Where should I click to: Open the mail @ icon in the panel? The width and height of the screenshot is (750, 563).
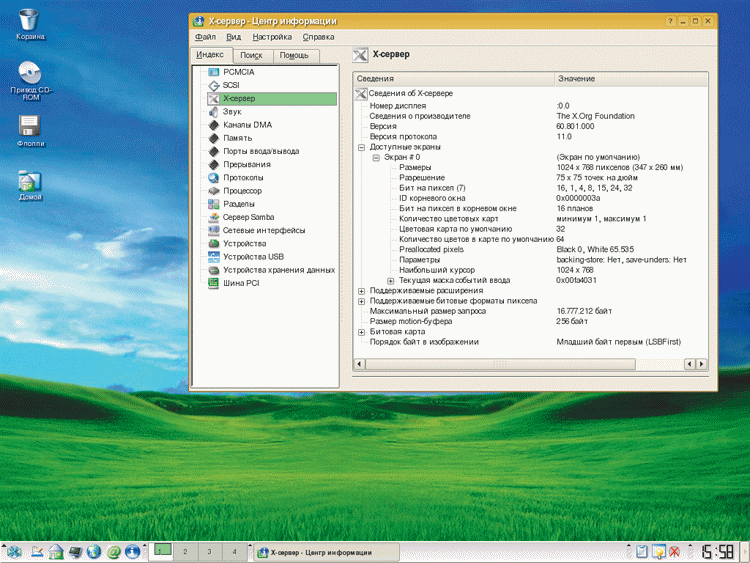113,552
